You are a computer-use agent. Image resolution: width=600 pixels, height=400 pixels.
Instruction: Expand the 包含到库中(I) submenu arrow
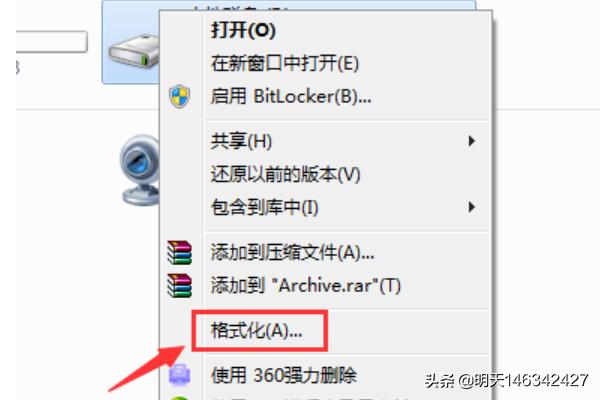(x=471, y=207)
